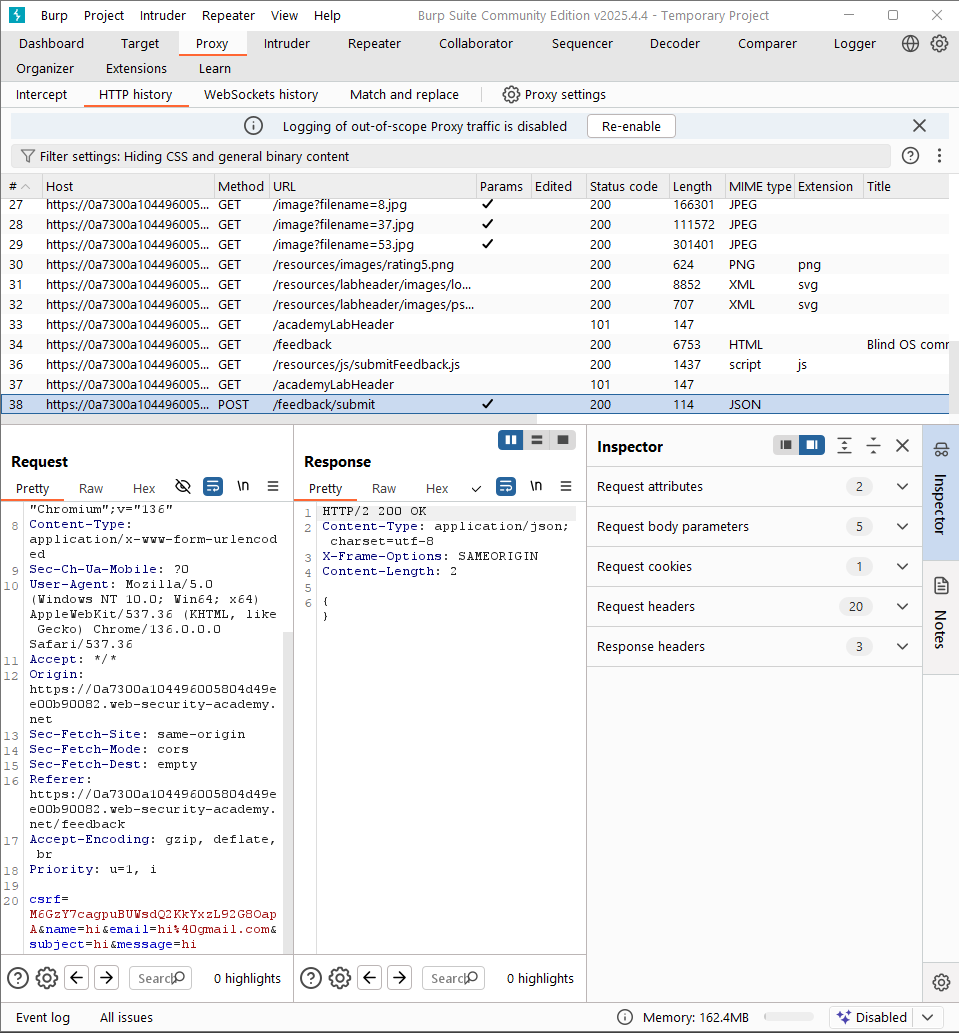Open Event log

(x=43, y=1017)
